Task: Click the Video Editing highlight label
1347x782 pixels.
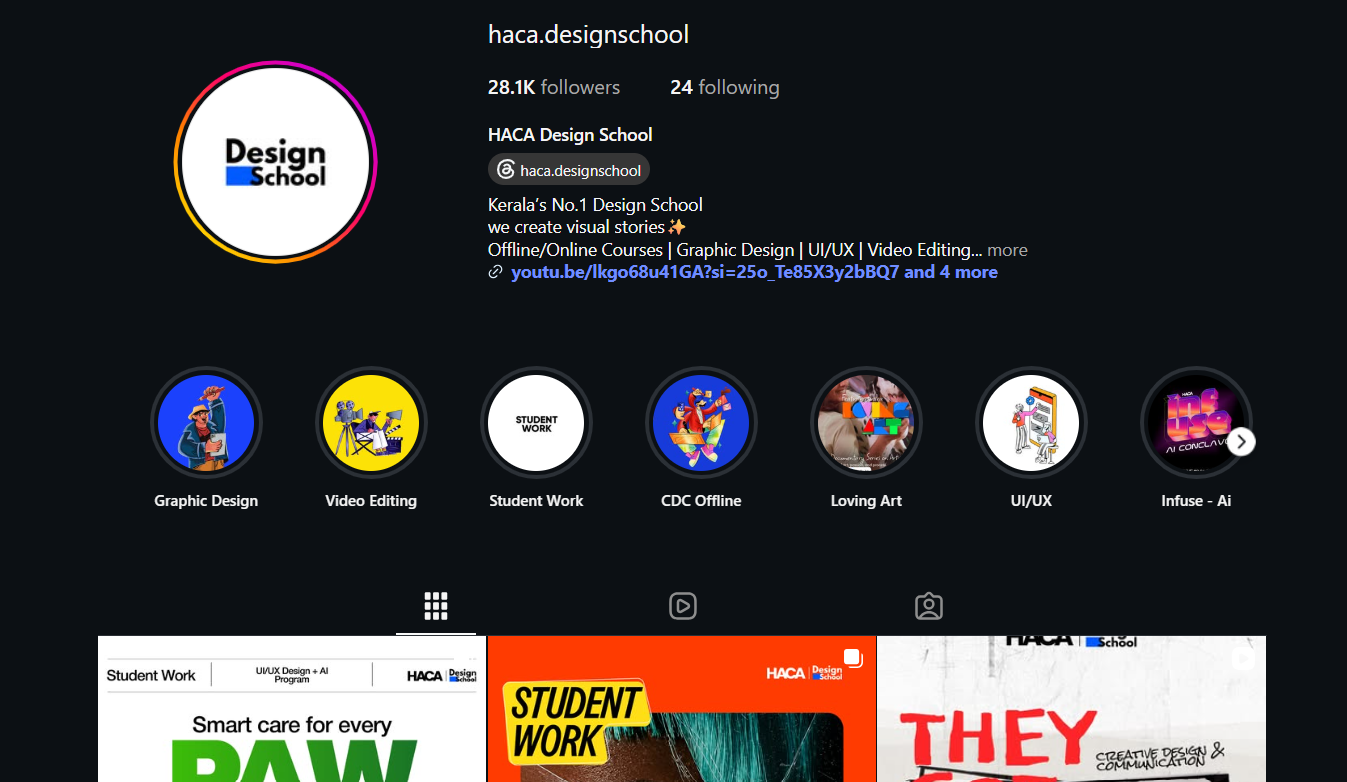Action: click(371, 501)
